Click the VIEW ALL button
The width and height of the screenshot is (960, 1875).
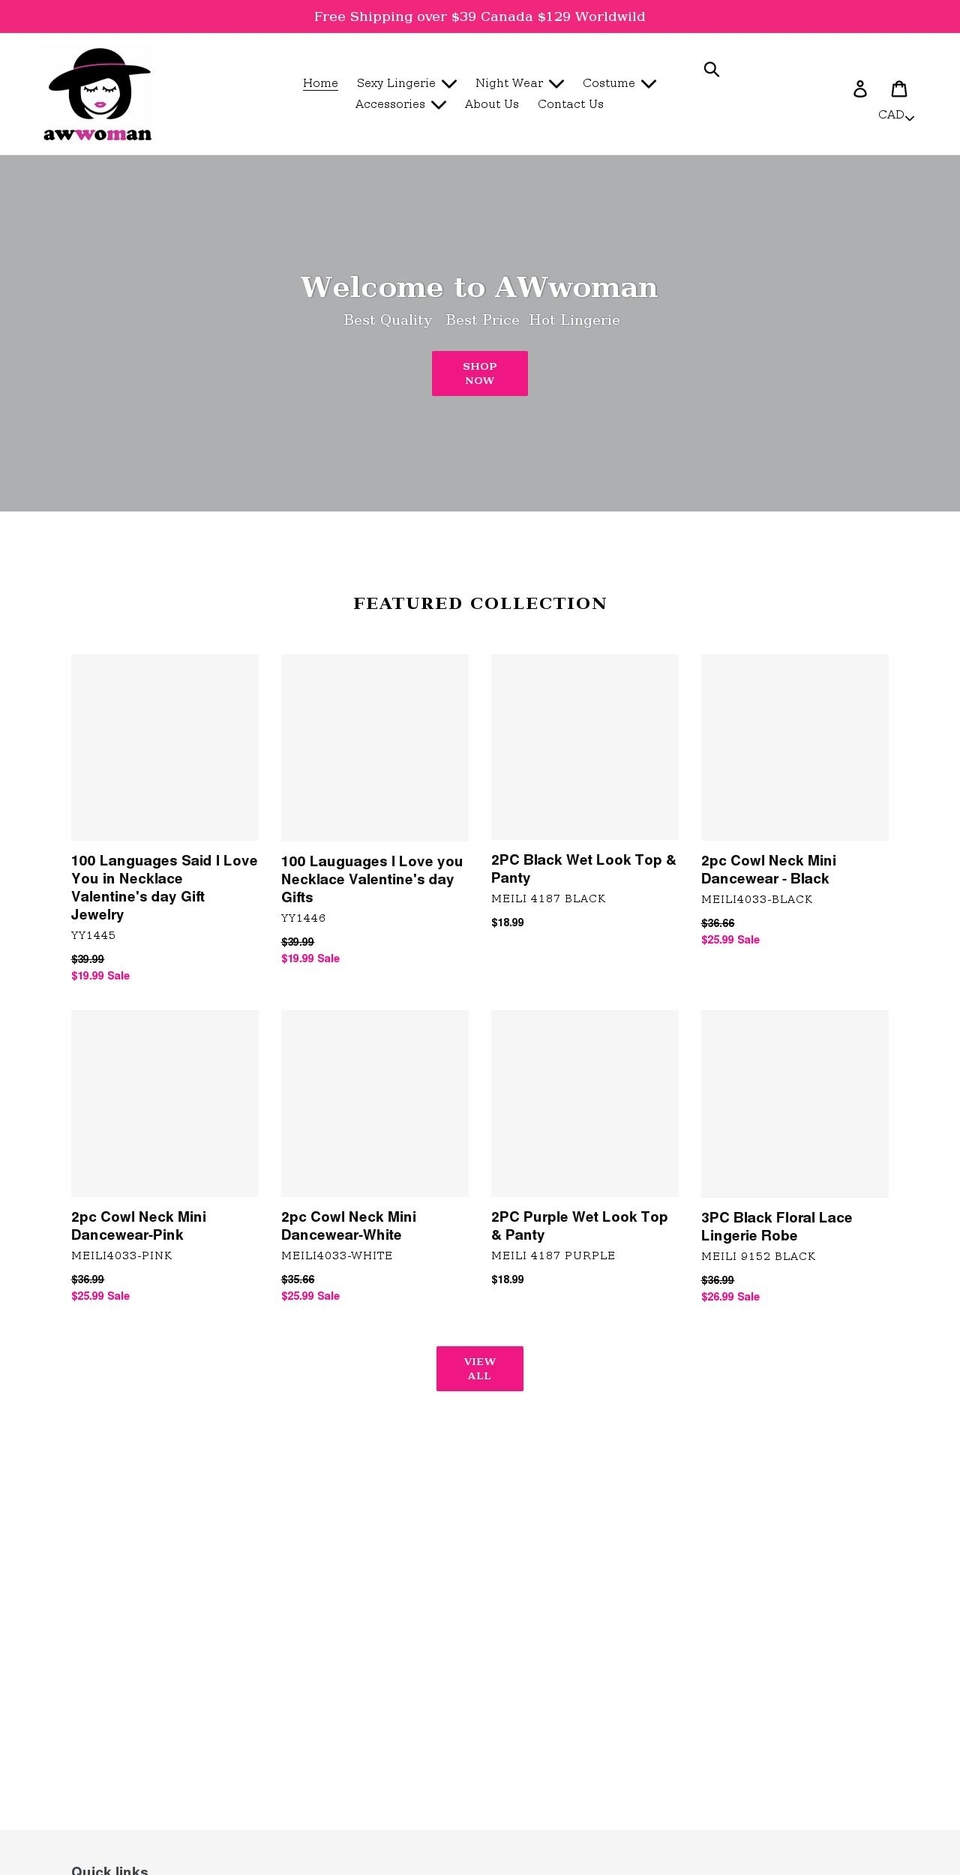coord(479,1368)
